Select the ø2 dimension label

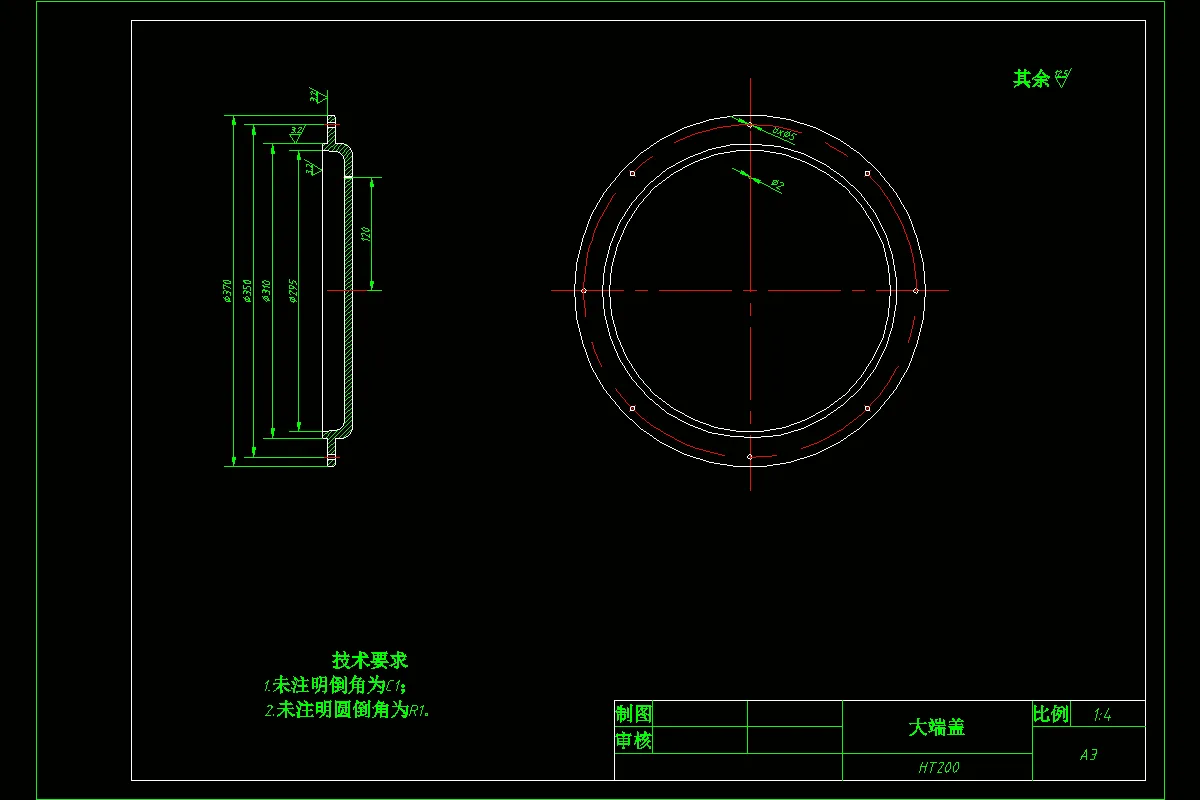[x=777, y=185]
